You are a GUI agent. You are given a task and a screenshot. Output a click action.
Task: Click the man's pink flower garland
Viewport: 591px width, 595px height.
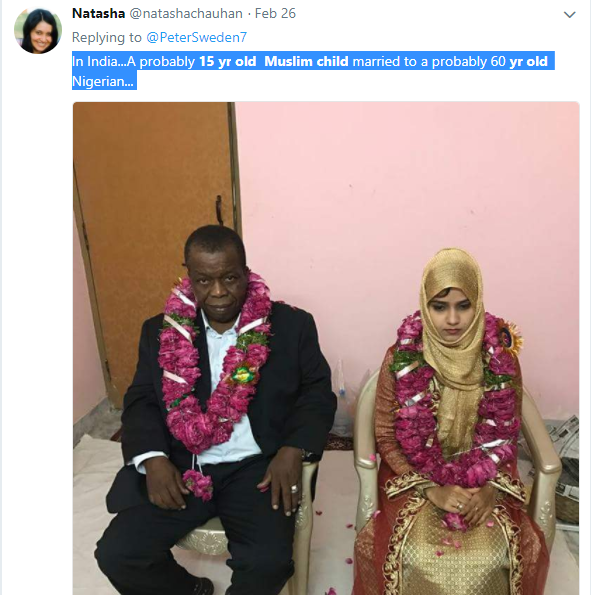[x=214, y=364]
